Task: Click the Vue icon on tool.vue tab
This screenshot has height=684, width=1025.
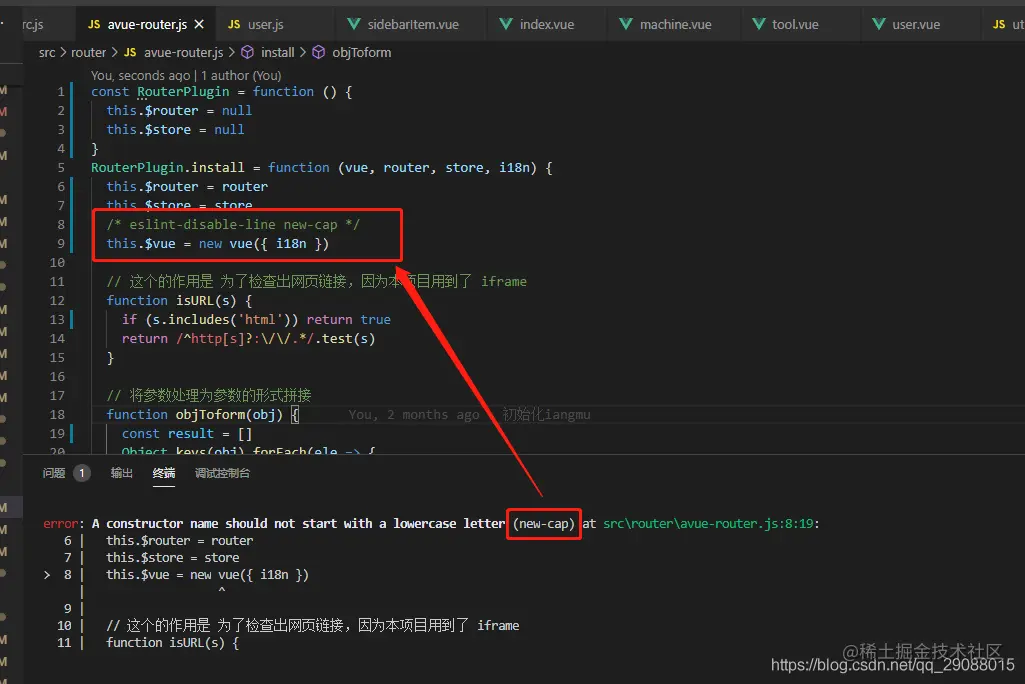Action: (x=758, y=24)
